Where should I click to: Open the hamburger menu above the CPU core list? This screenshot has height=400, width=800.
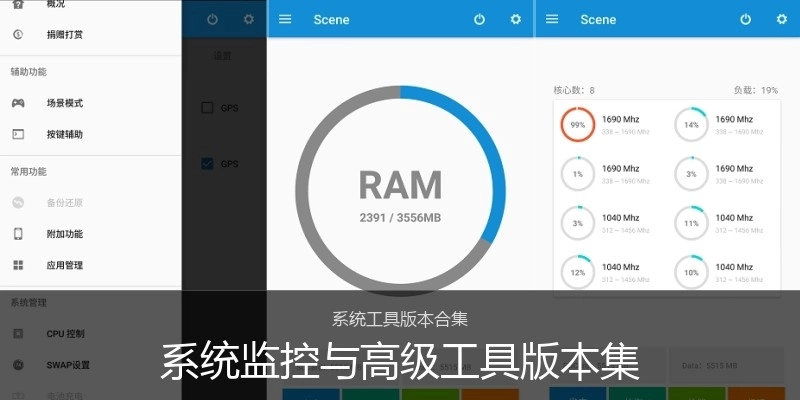pos(552,19)
